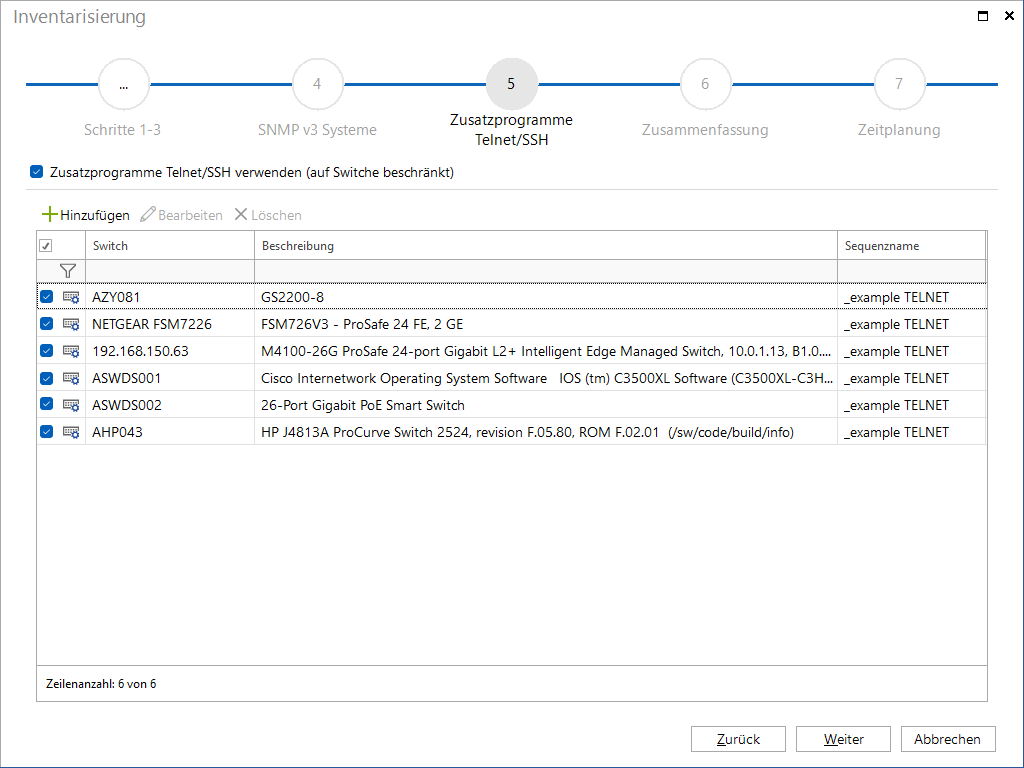
Task: Select the ASWDS001 switch cell
Action: (170, 378)
